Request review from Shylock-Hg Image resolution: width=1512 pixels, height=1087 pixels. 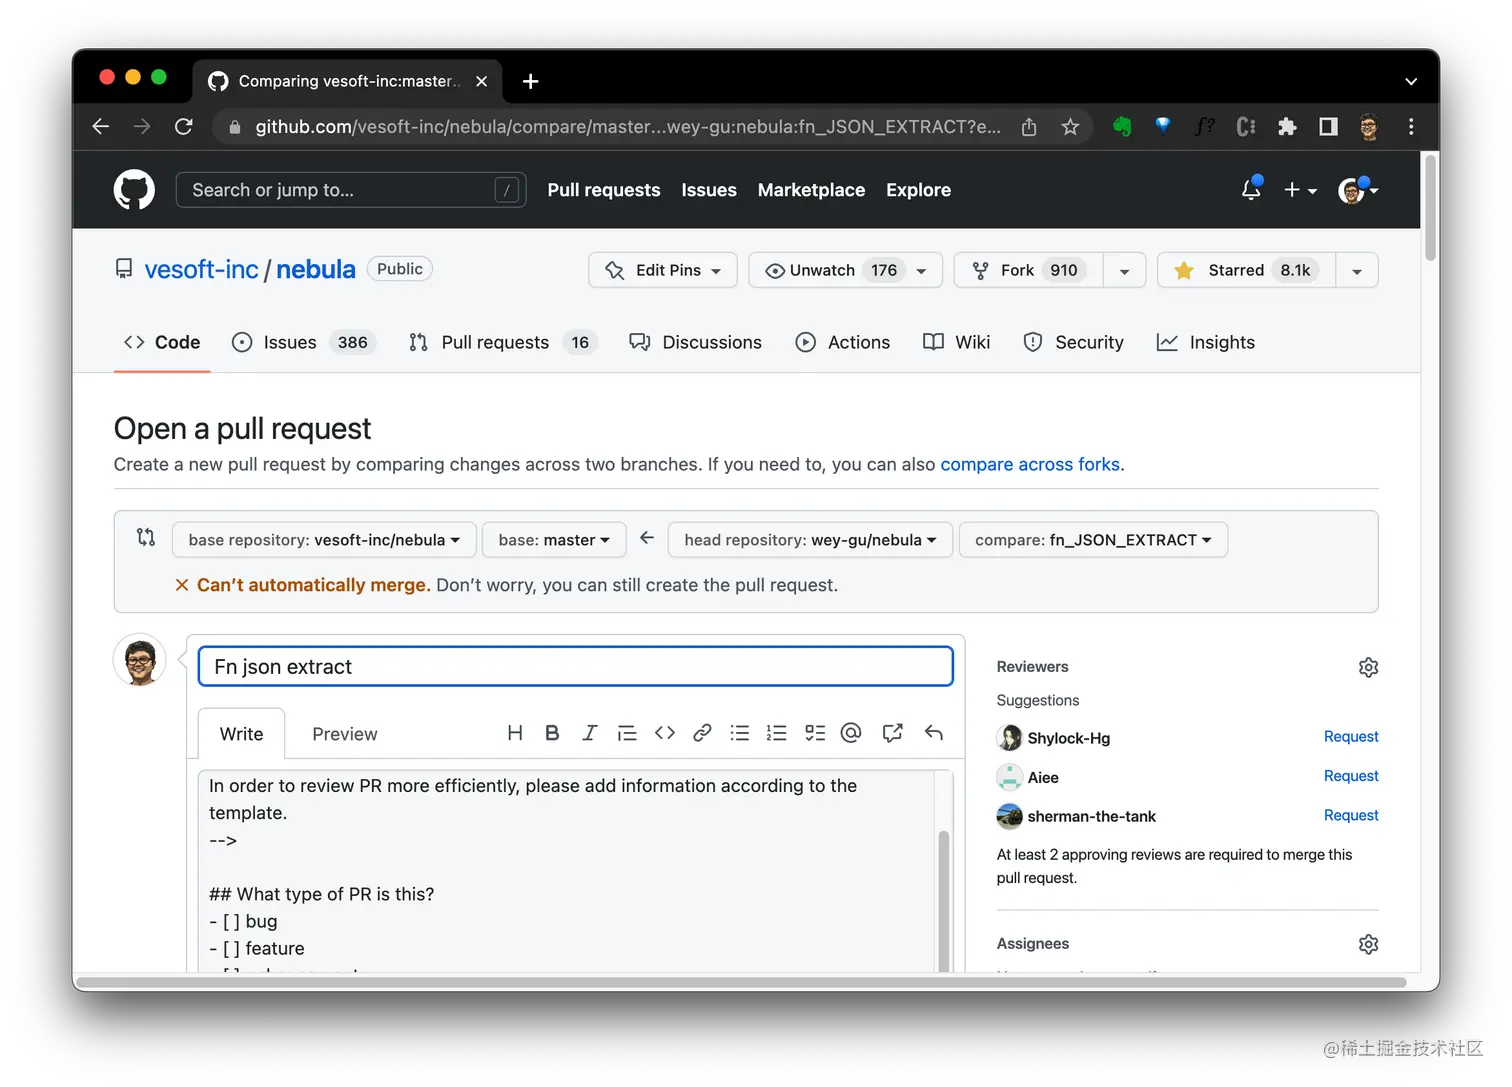[1351, 737]
